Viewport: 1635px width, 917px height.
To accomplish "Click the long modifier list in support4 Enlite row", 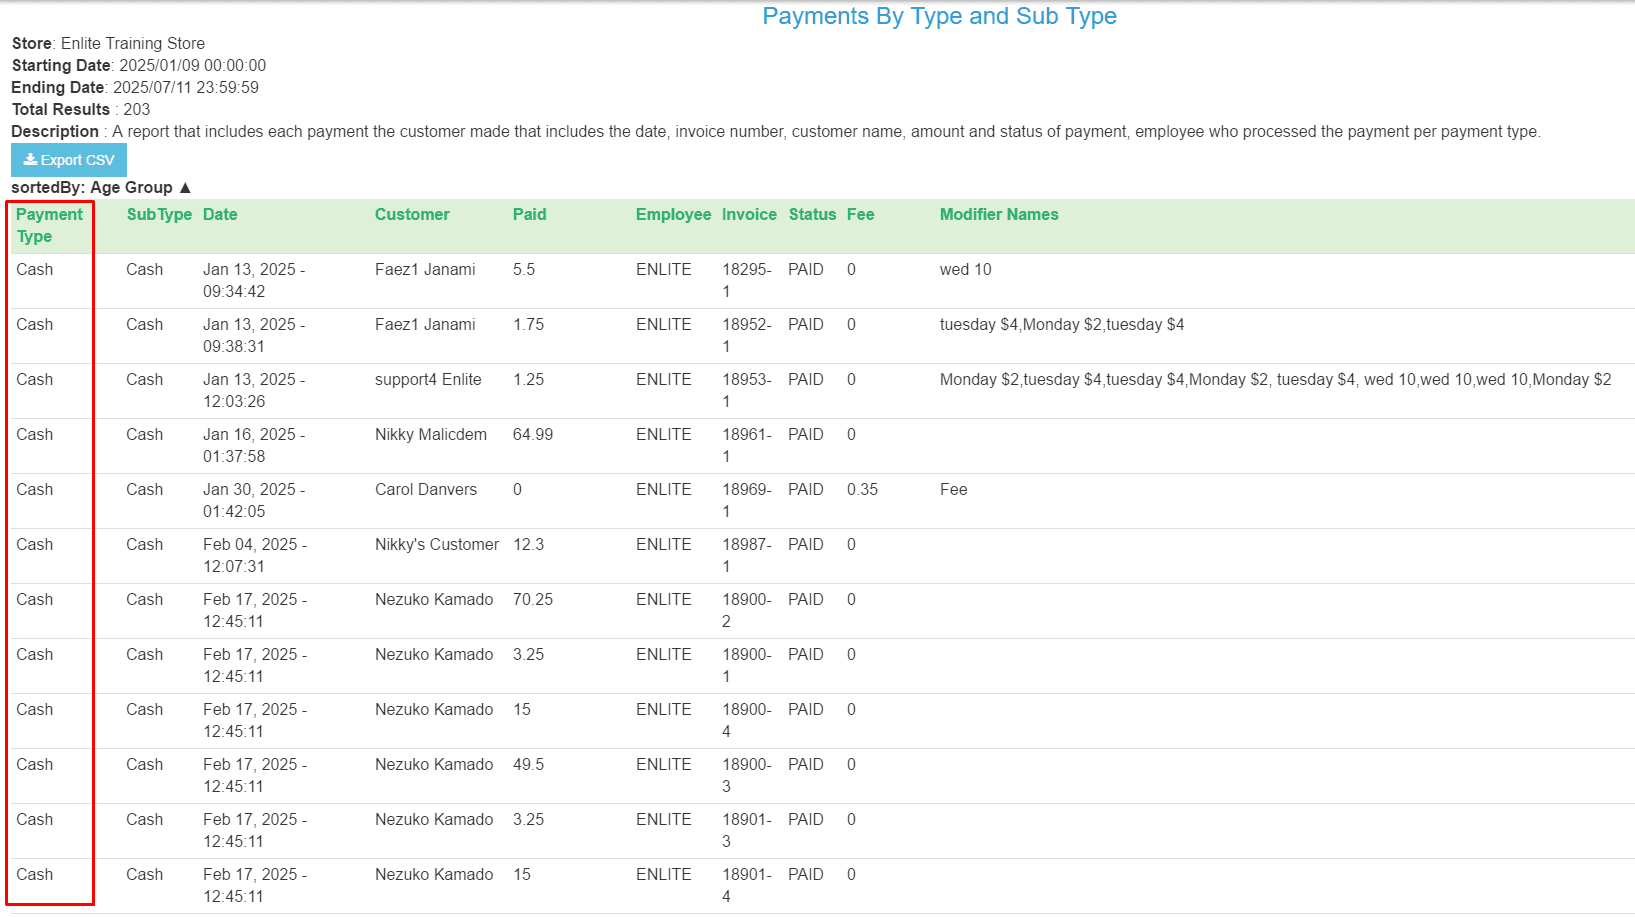I will pyautogui.click(x=1276, y=380).
